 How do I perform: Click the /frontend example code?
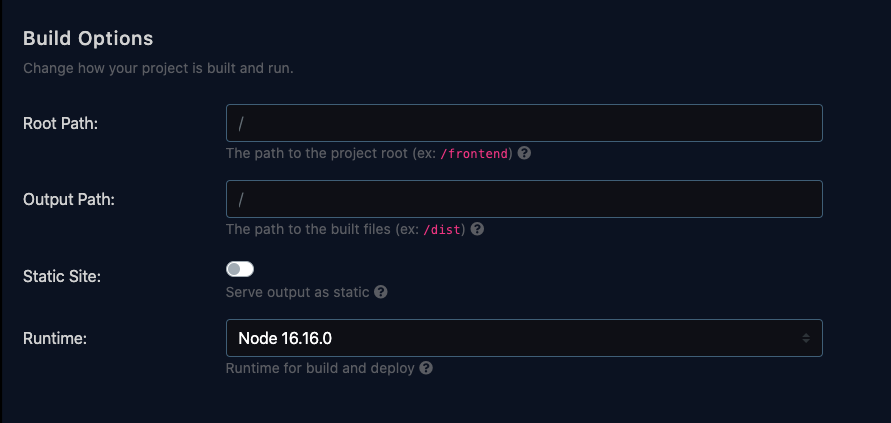click(475, 154)
